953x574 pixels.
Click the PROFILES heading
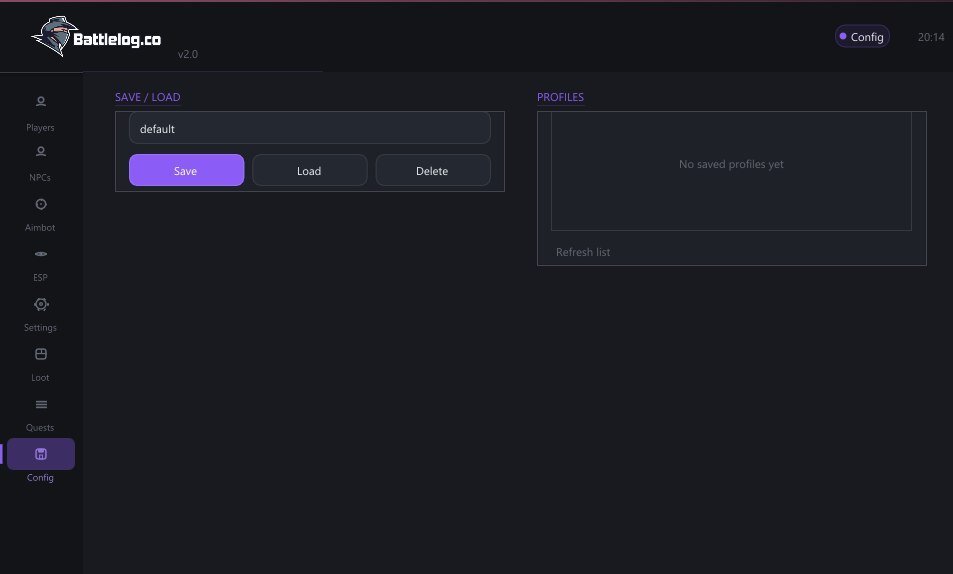[560, 97]
